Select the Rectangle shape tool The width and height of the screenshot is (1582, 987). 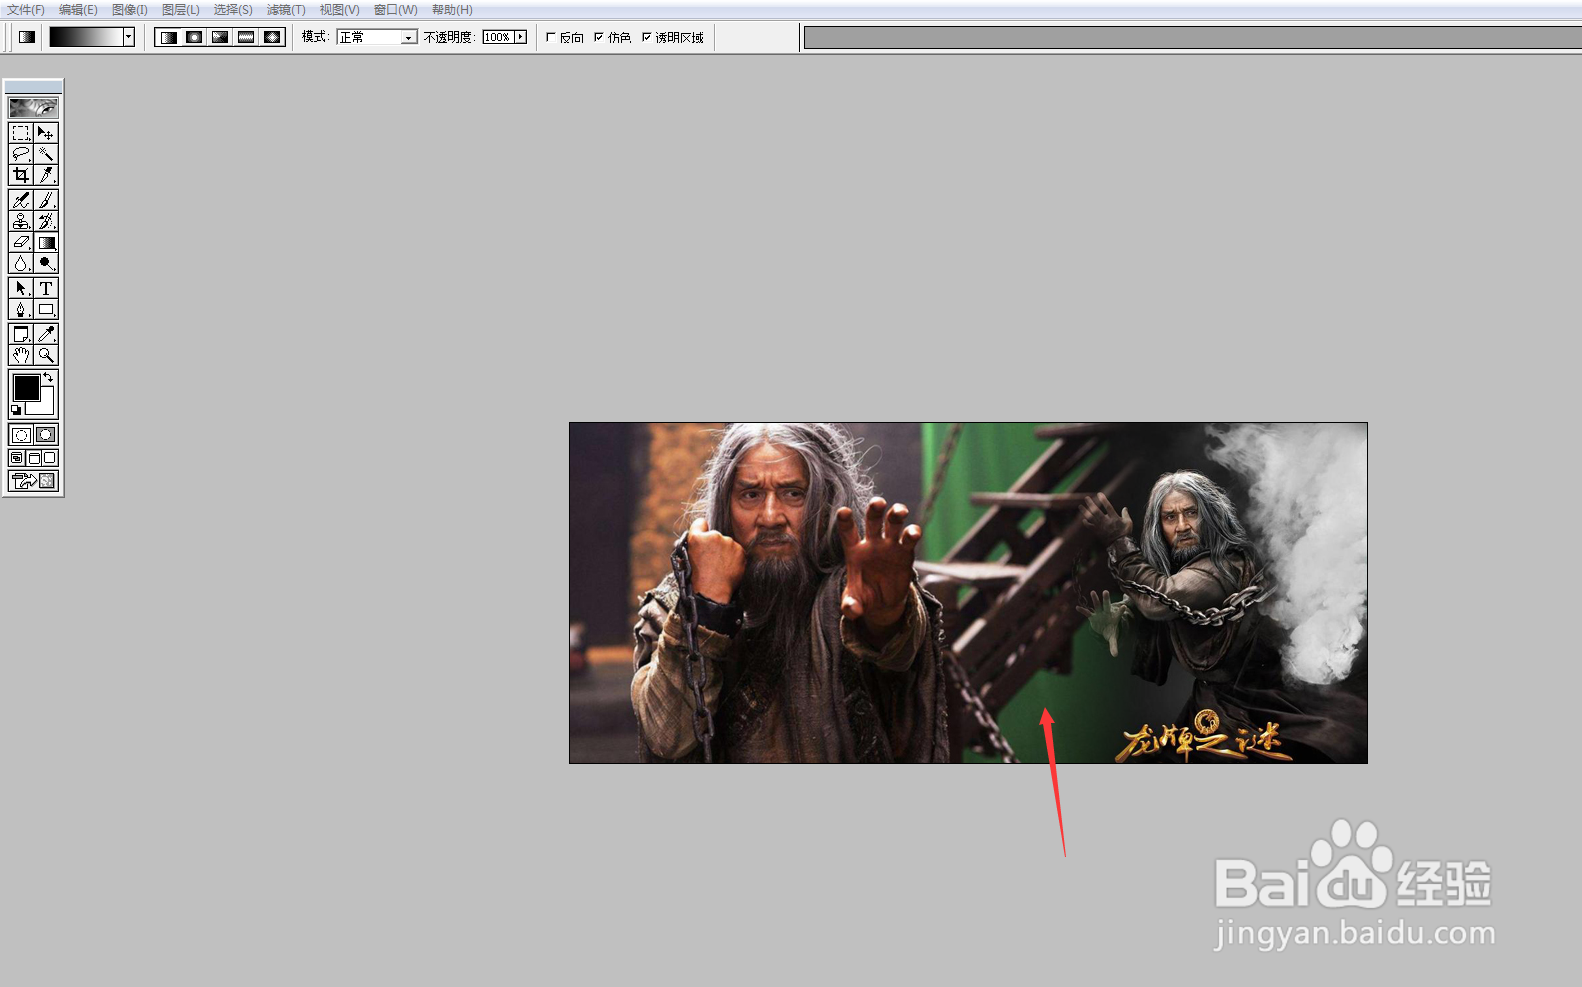46,309
